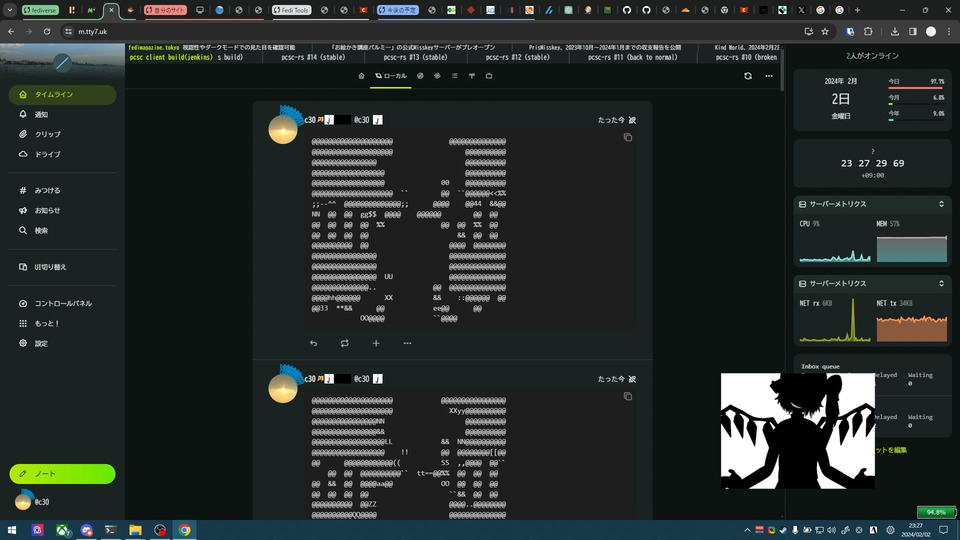Click the pcsc-rs #11 (back to normal) ticker item
960x540 pixels.
point(632,57)
